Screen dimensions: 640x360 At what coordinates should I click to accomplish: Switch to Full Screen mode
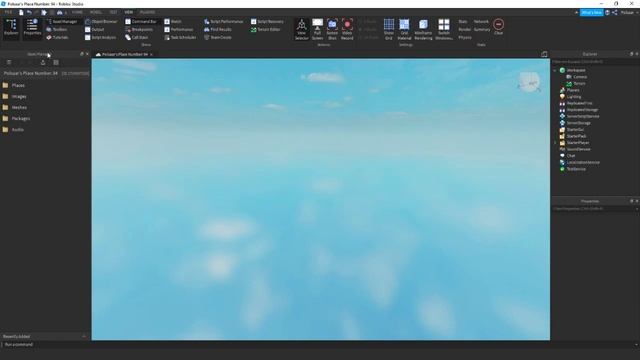[x=318, y=29]
